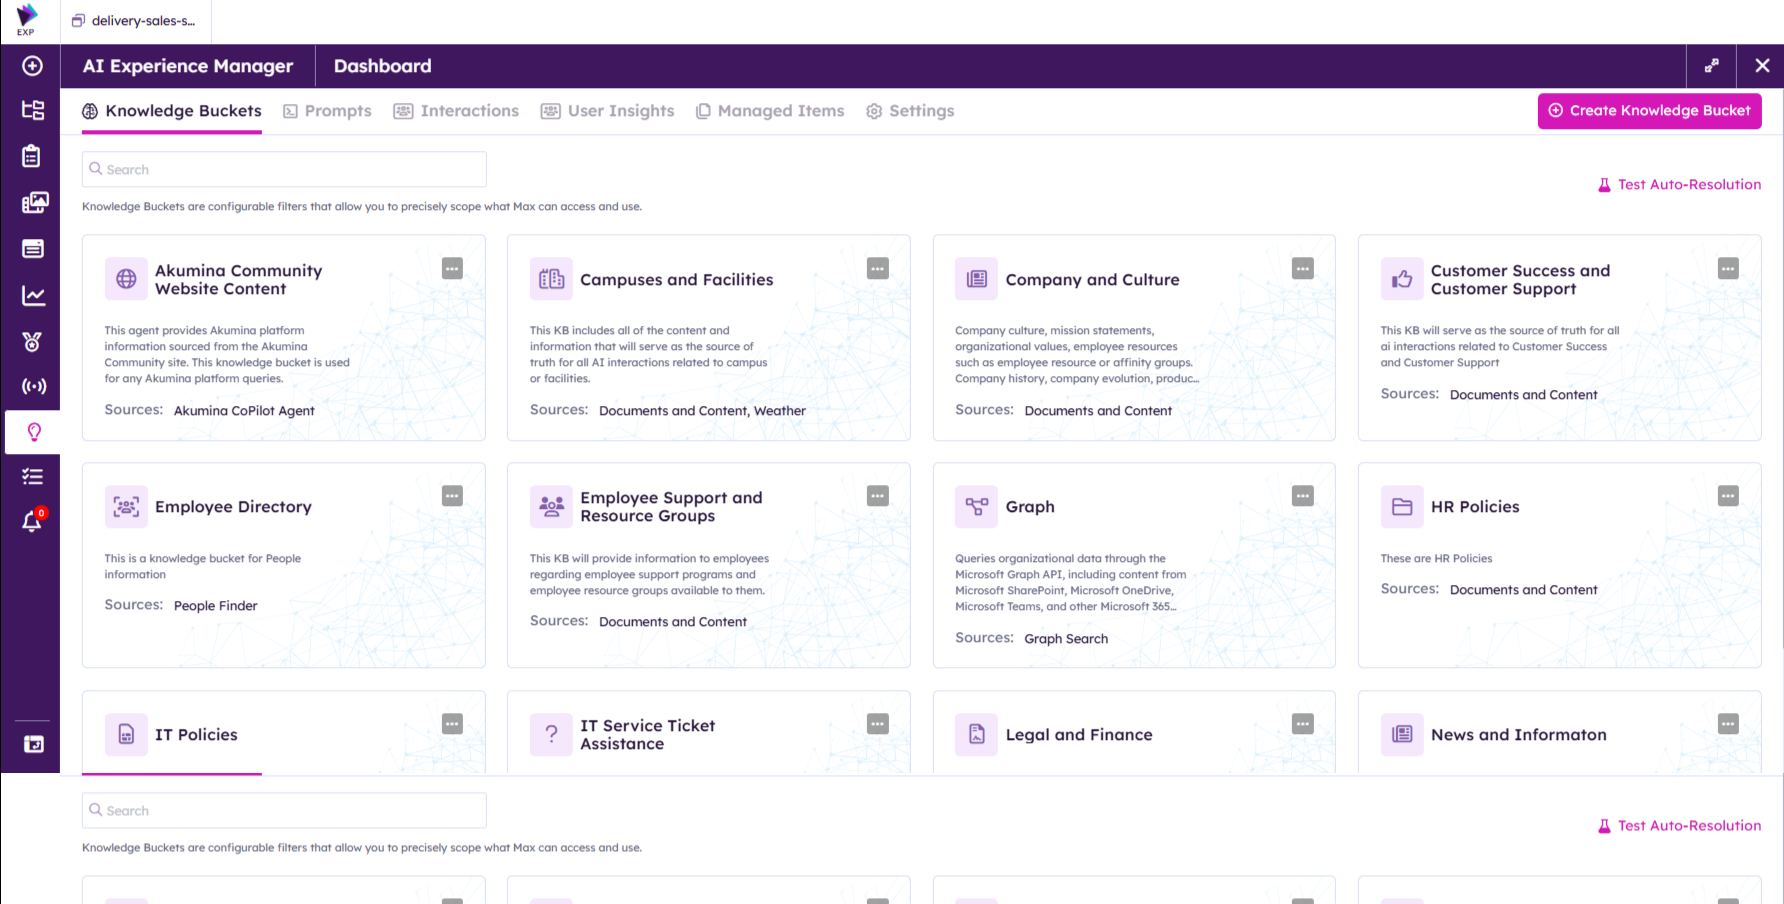This screenshot has height=904, width=1784.
Task: Click the Legal and Finance document icon
Action: 976,735
